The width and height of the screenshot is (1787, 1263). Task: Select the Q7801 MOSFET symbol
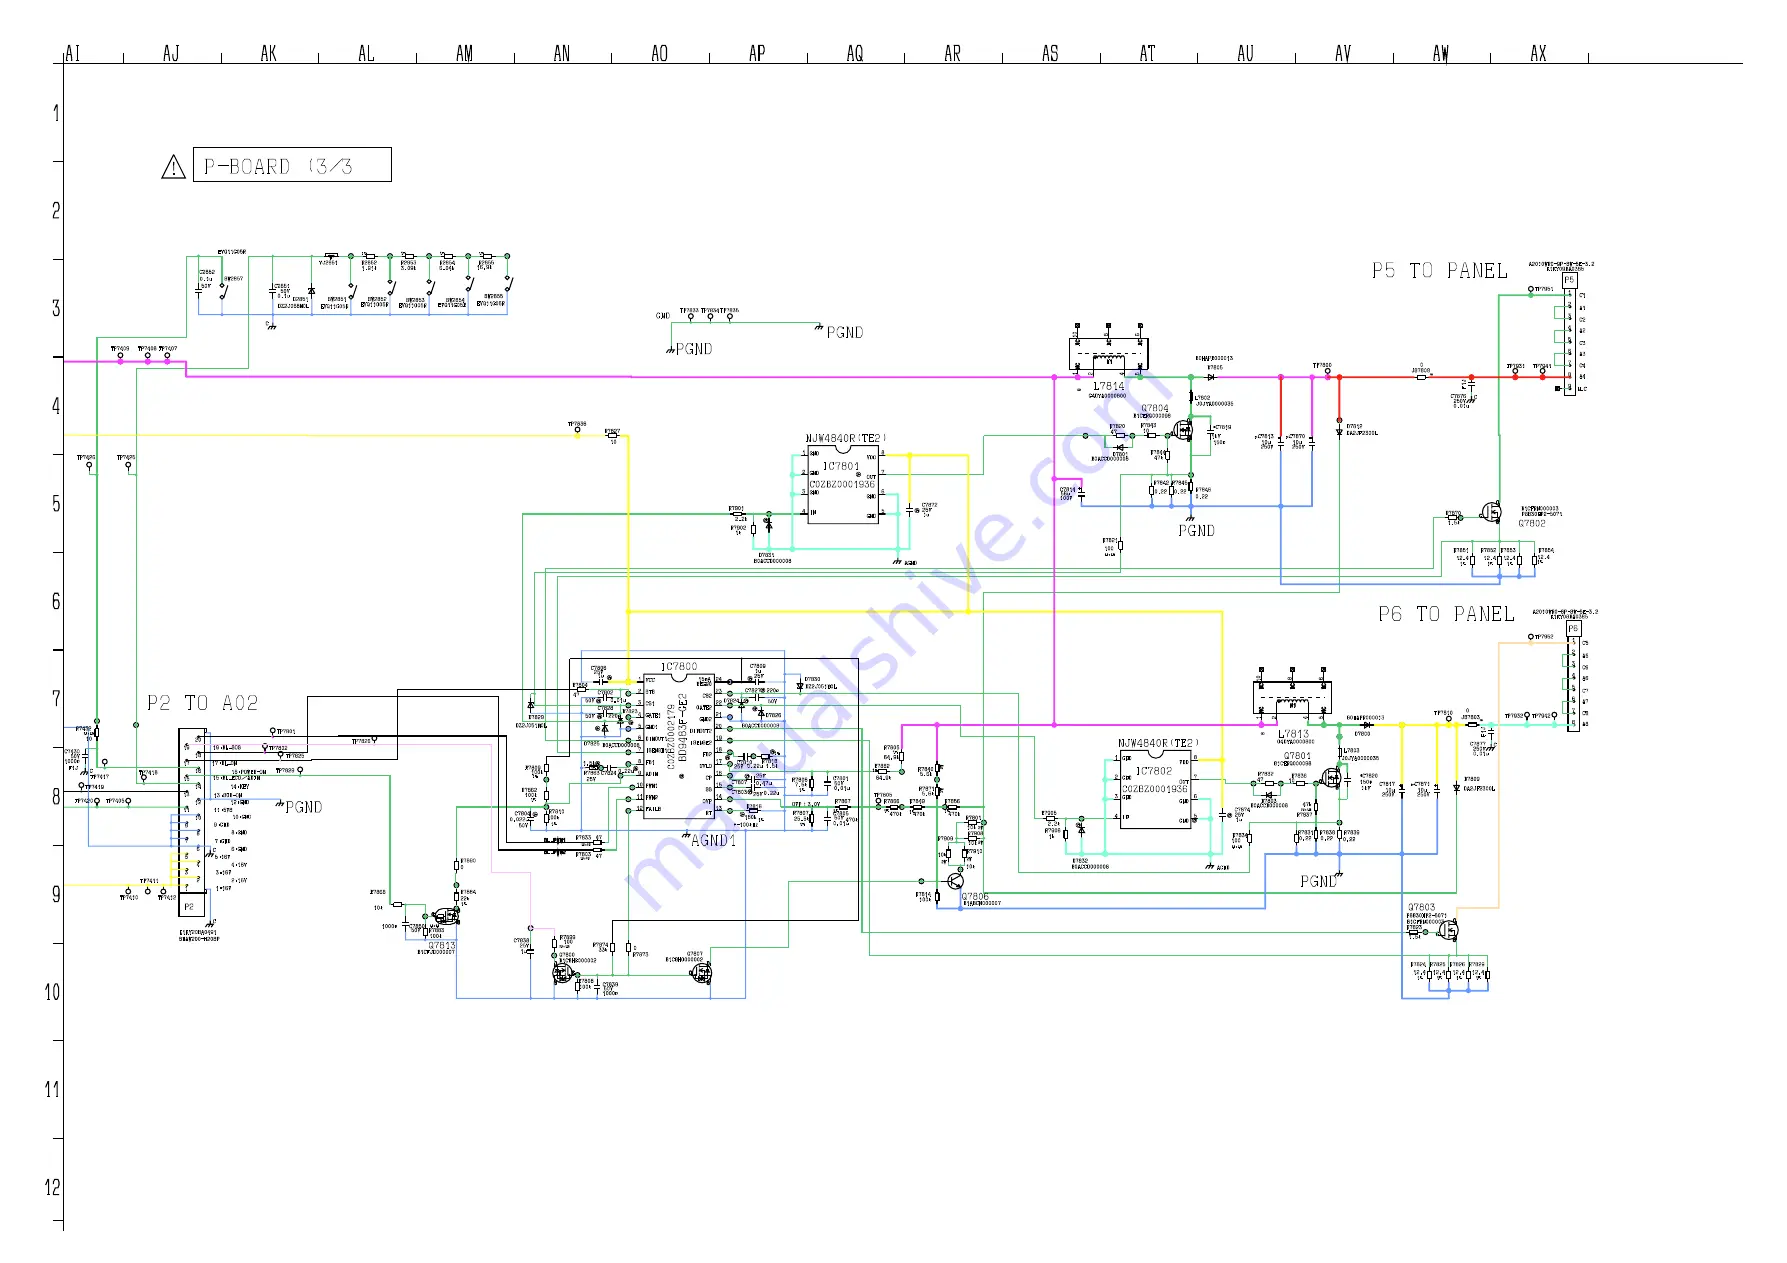(x=1331, y=776)
